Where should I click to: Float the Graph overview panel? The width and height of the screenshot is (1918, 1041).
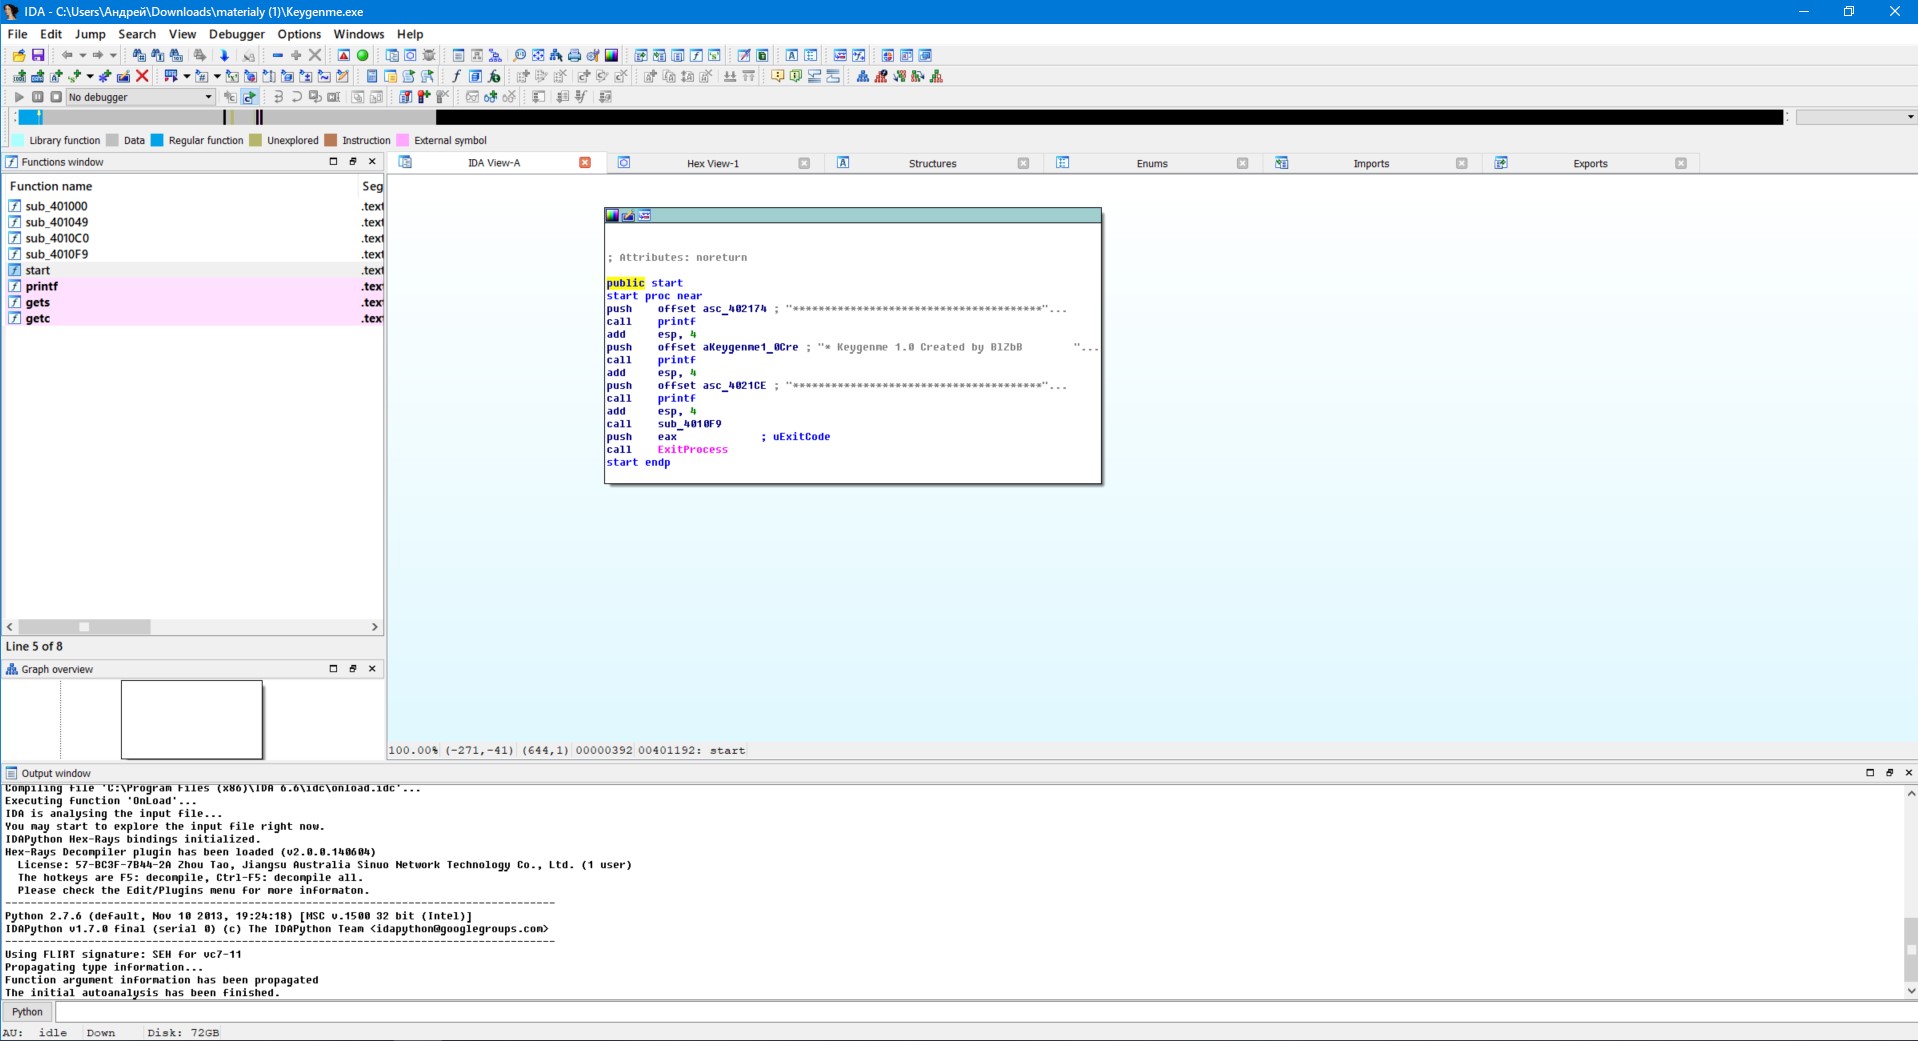(x=353, y=668)
